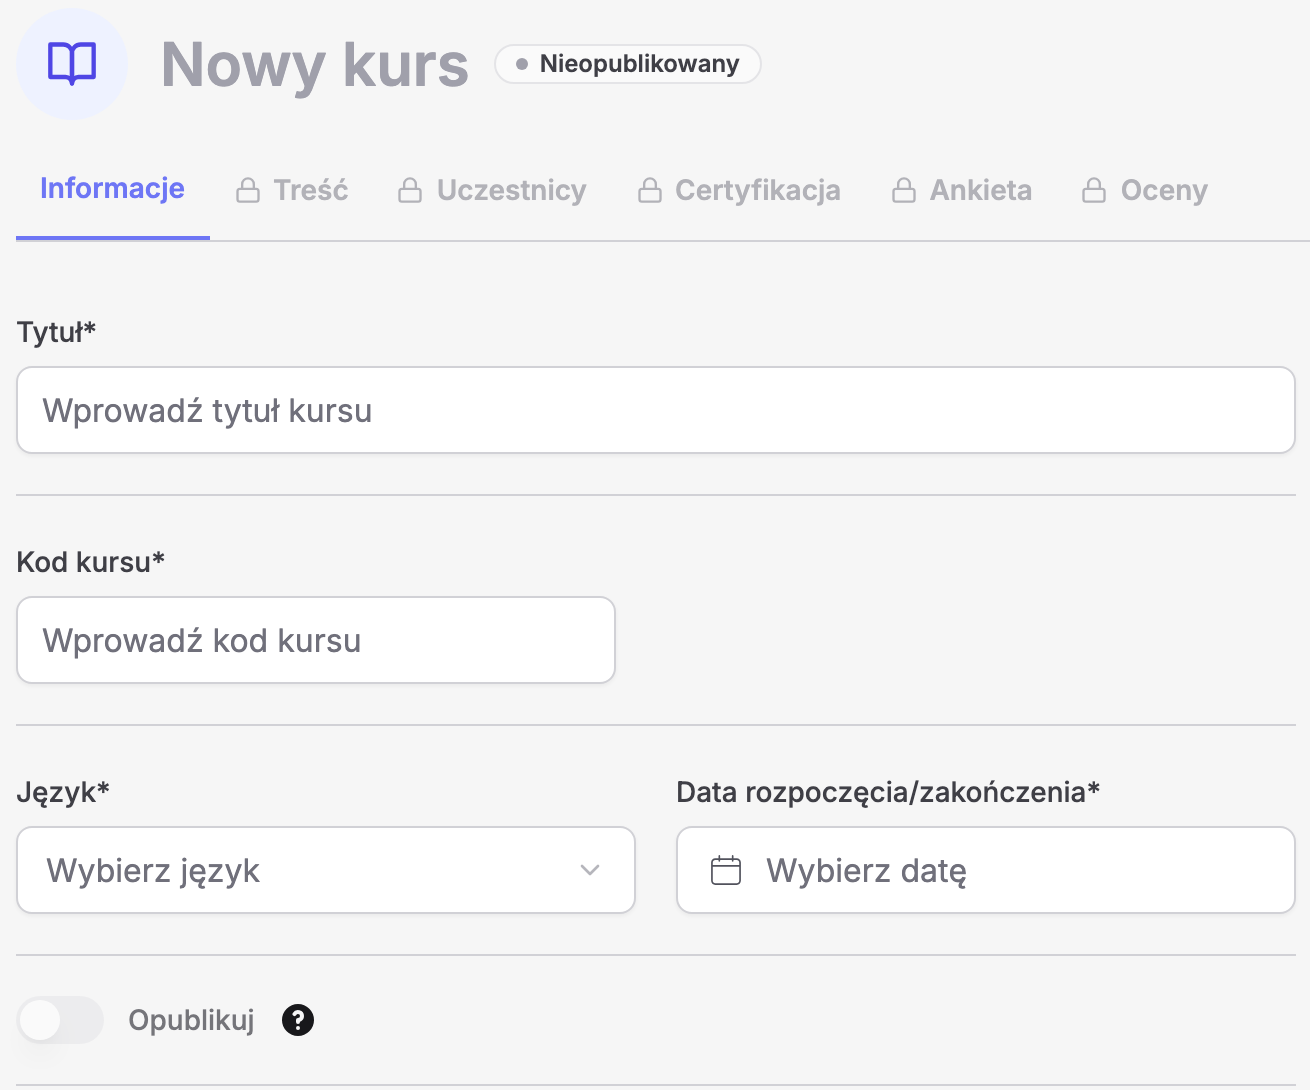This screenshot has width=1310, height=1090.
Task: Switch to the Informacje tab
Action: click(x=112, y=188)
